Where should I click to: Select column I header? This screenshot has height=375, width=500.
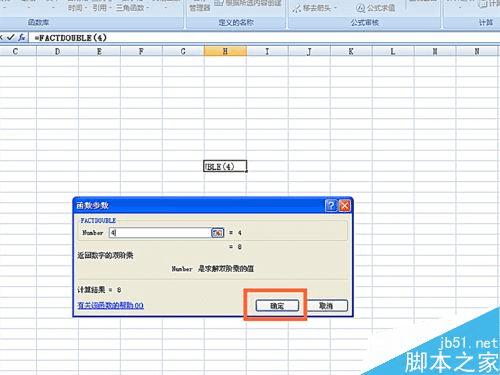point(267,51)
